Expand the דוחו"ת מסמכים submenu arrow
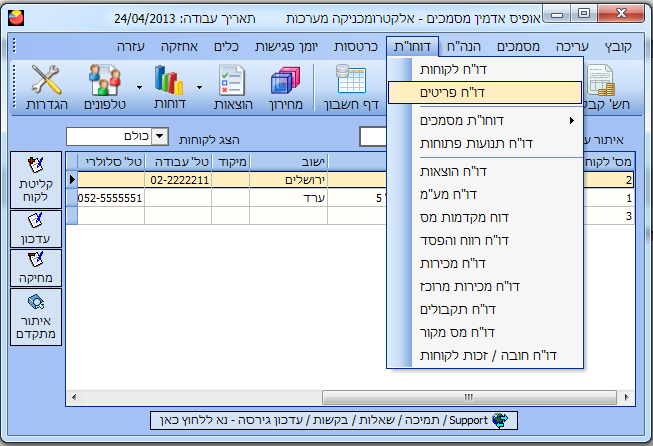The width and height of the screenshot is (653, 446). click(x=572, y=120)
